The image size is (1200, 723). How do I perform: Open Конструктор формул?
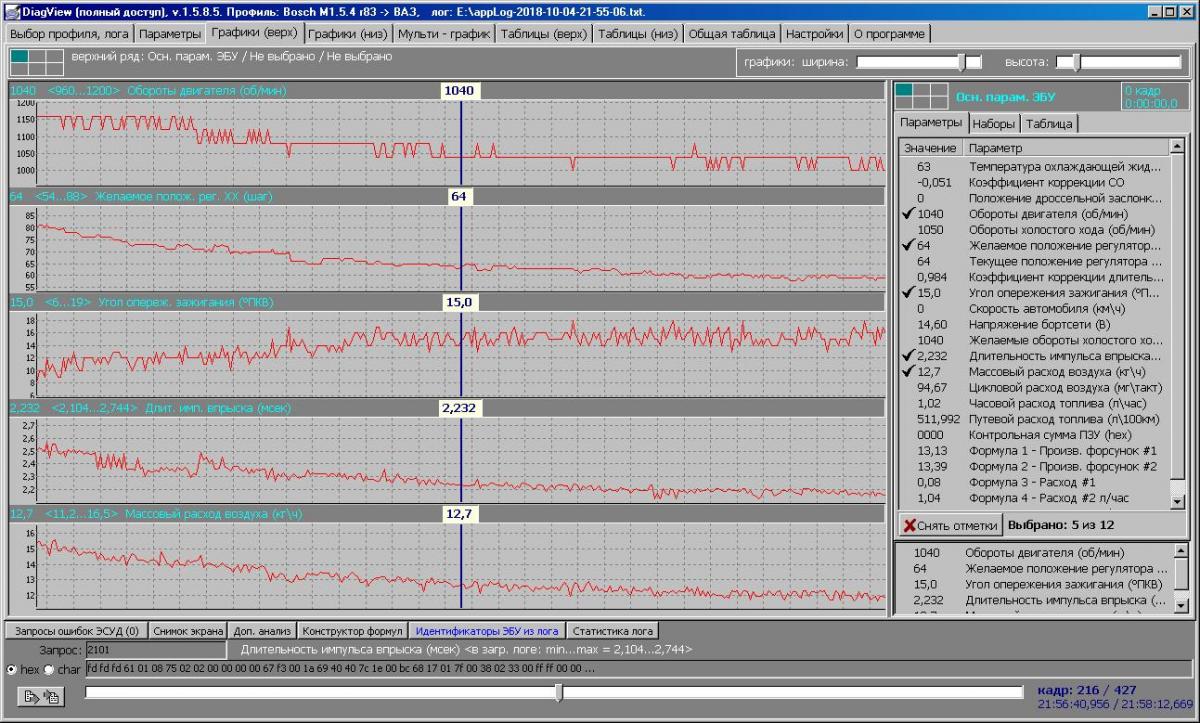click(x=353, y=631)
